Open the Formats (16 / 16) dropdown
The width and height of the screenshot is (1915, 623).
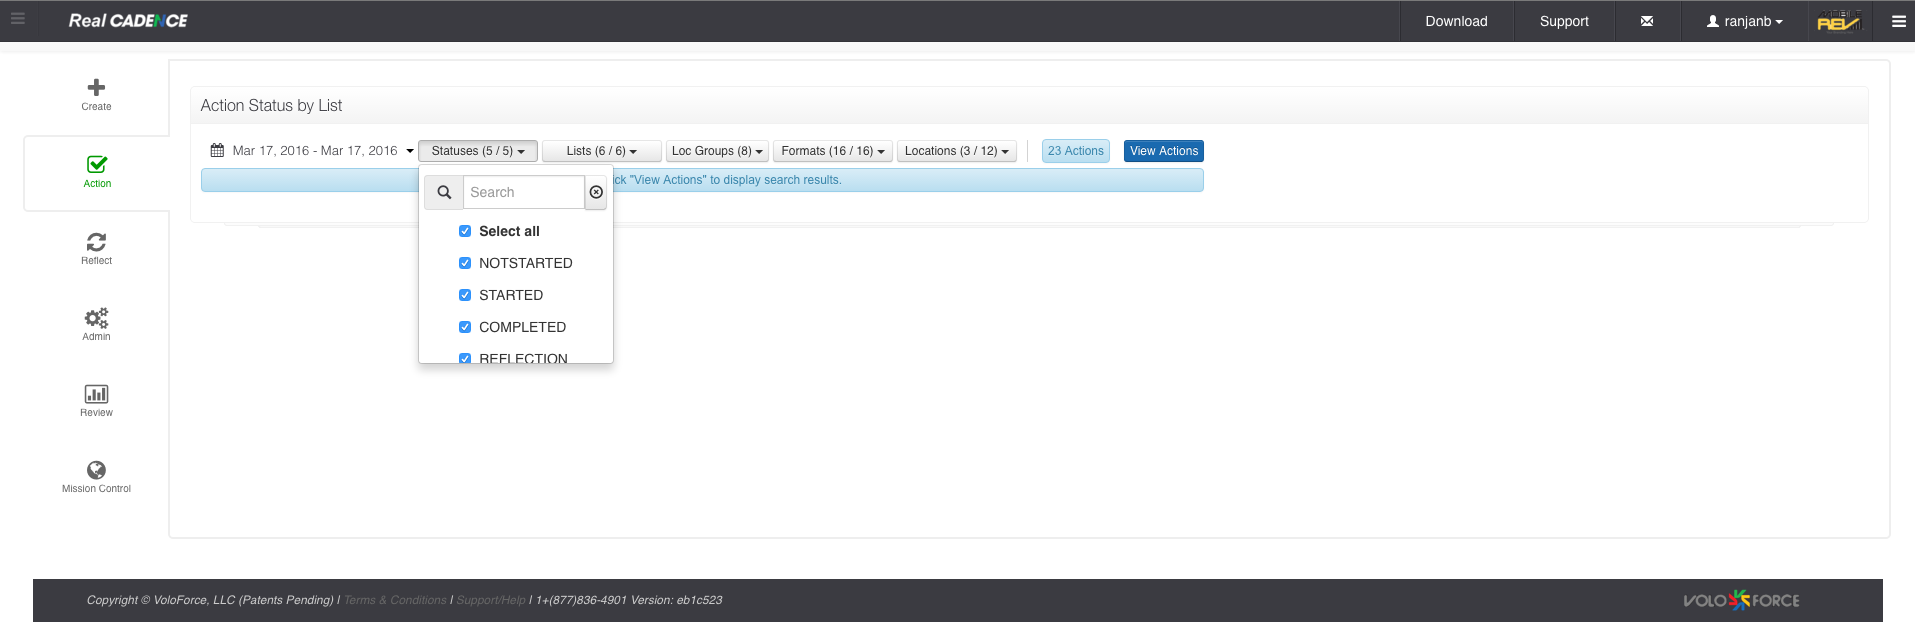point(832,151)
